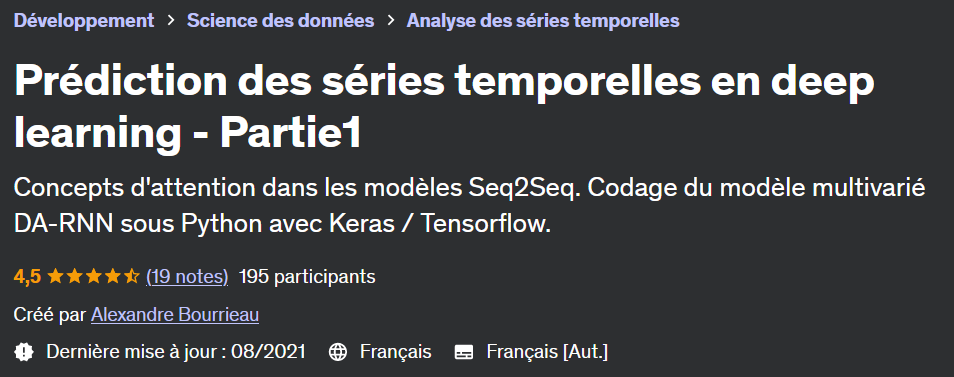Click the closed captions subtitle icon
This screenshot has height=377, width=954.
(x=464, y=351)
